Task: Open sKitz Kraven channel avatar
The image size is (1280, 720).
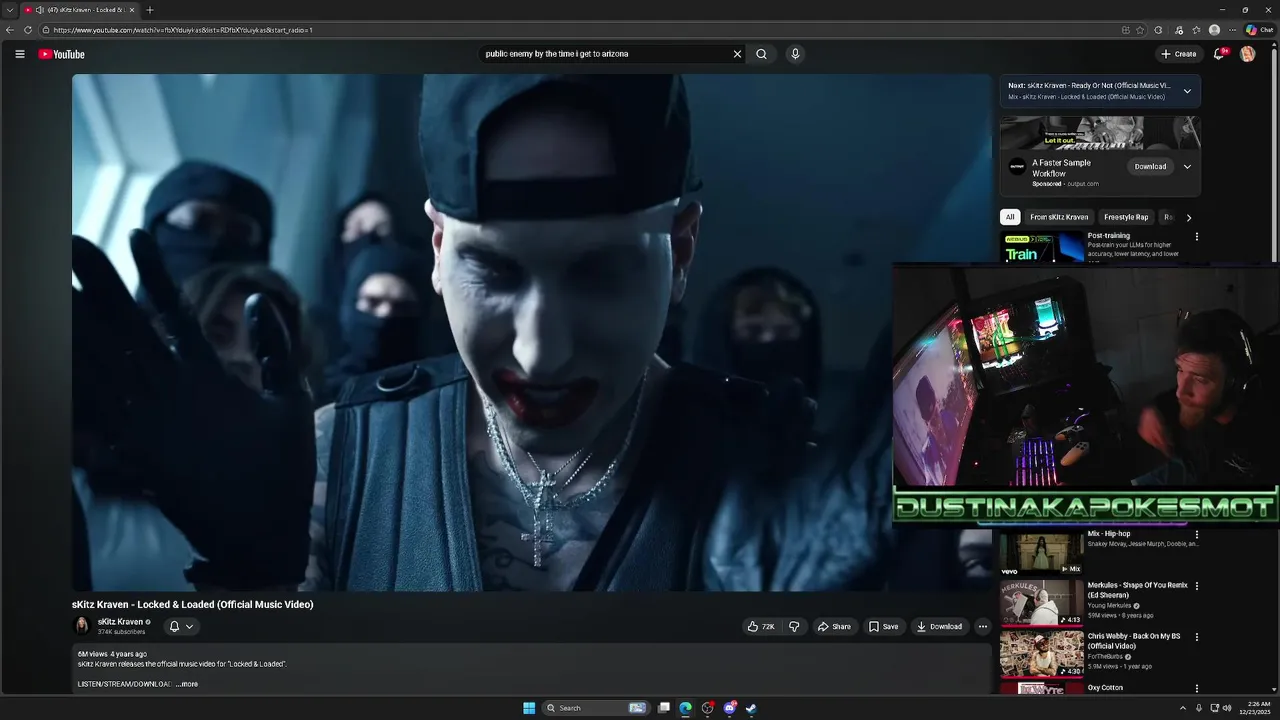Action: (x=82, y=626)
